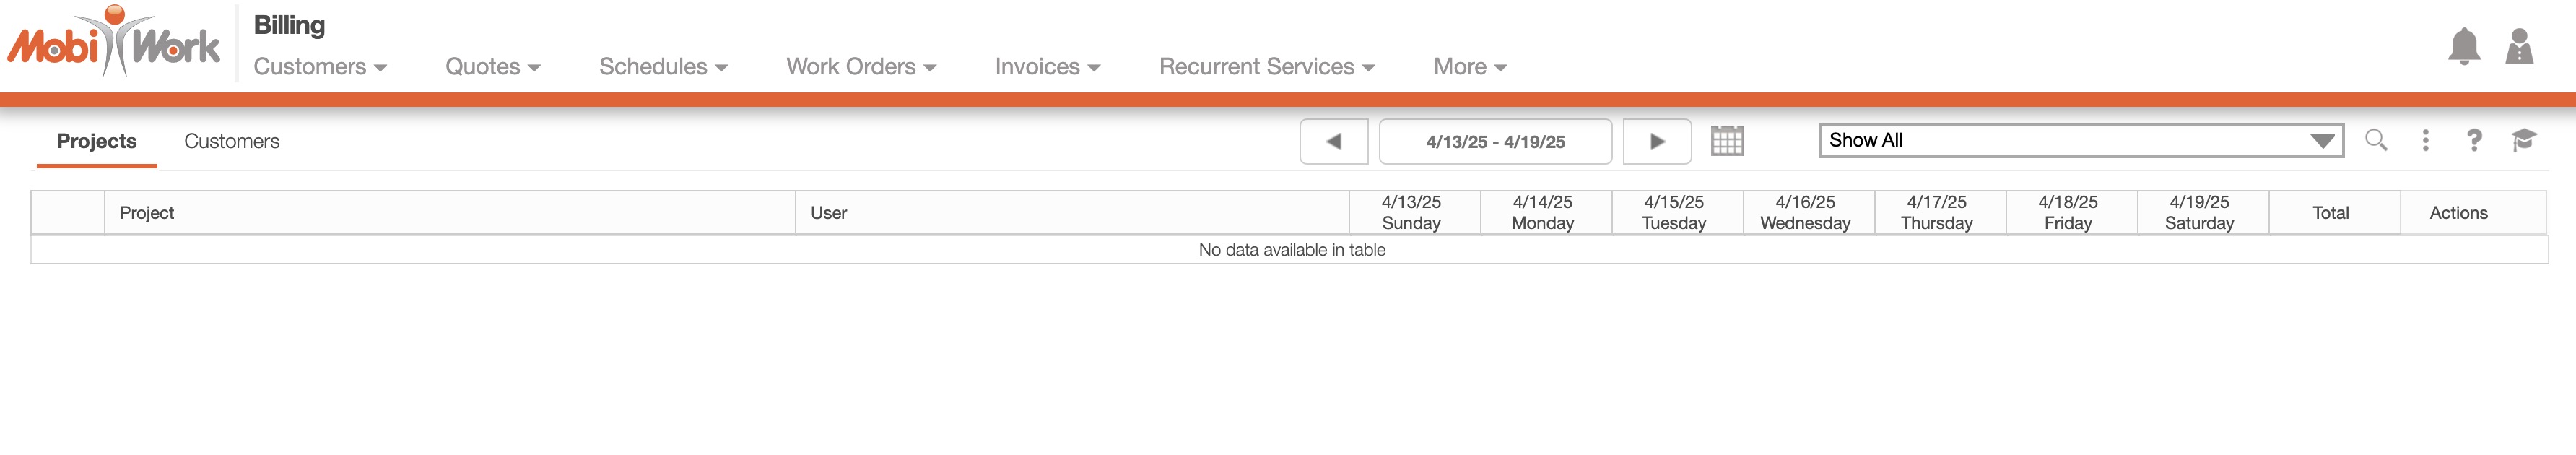Click the search magnifier icon
This screenshot has width=2576, height=455.
[2376, 141]
